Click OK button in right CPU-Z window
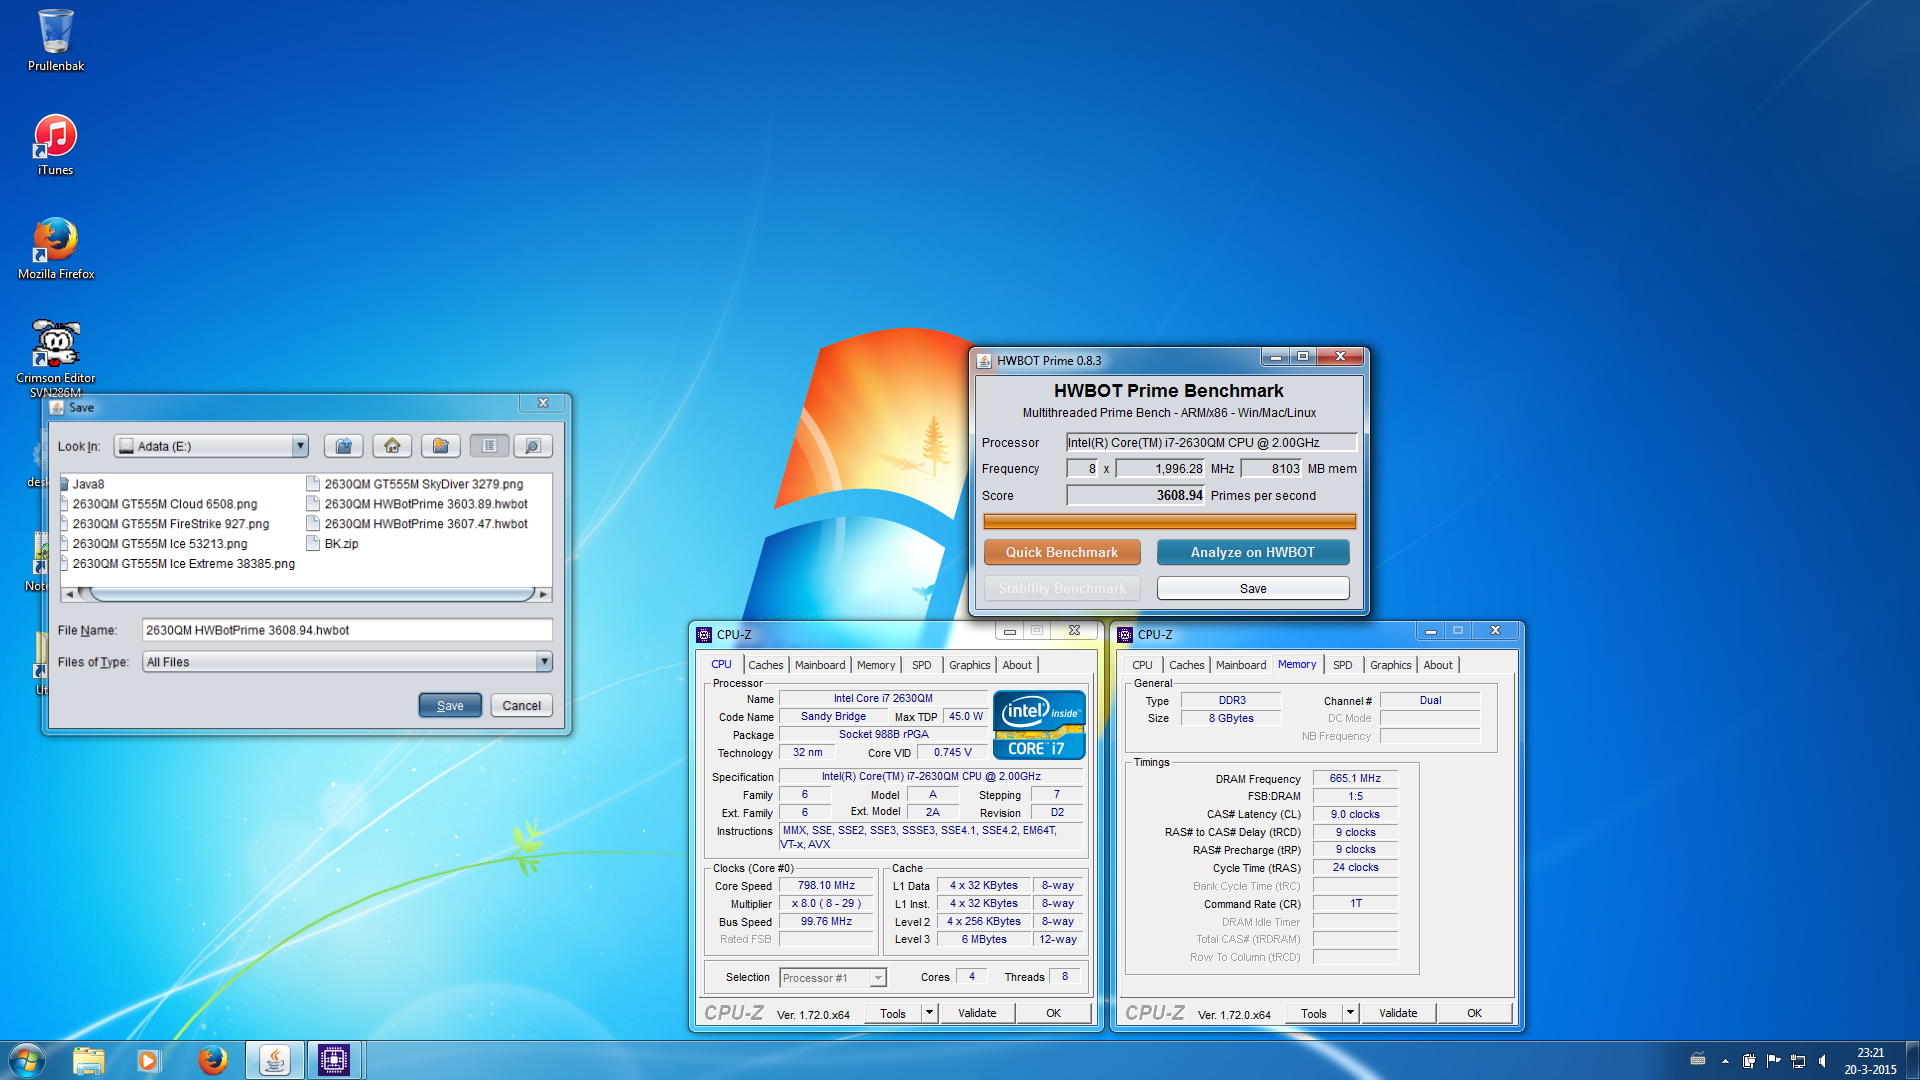This screenshot has width=1920, height=1080. pos(1474,1013)
